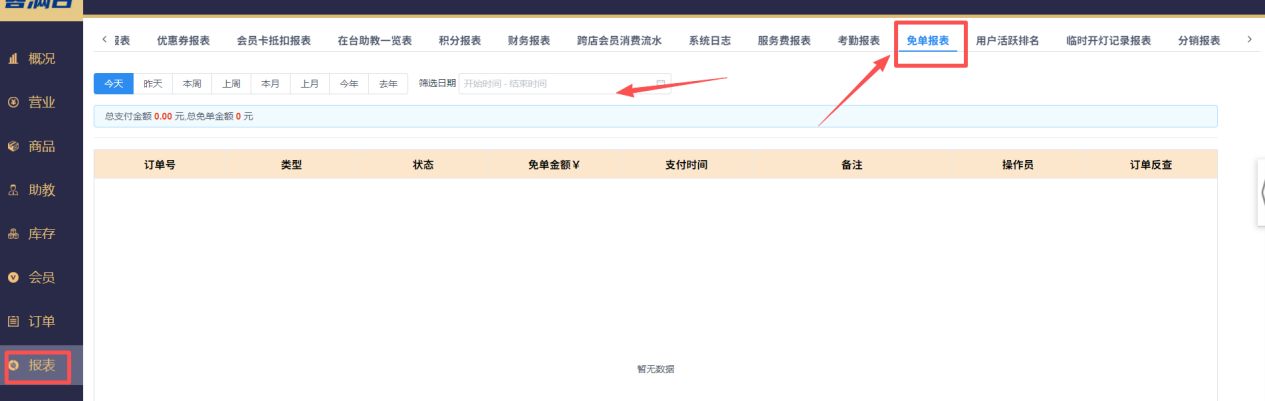Switch to the 分销报表 tab
The image size is (1265, 401).
click(1199, 41)
